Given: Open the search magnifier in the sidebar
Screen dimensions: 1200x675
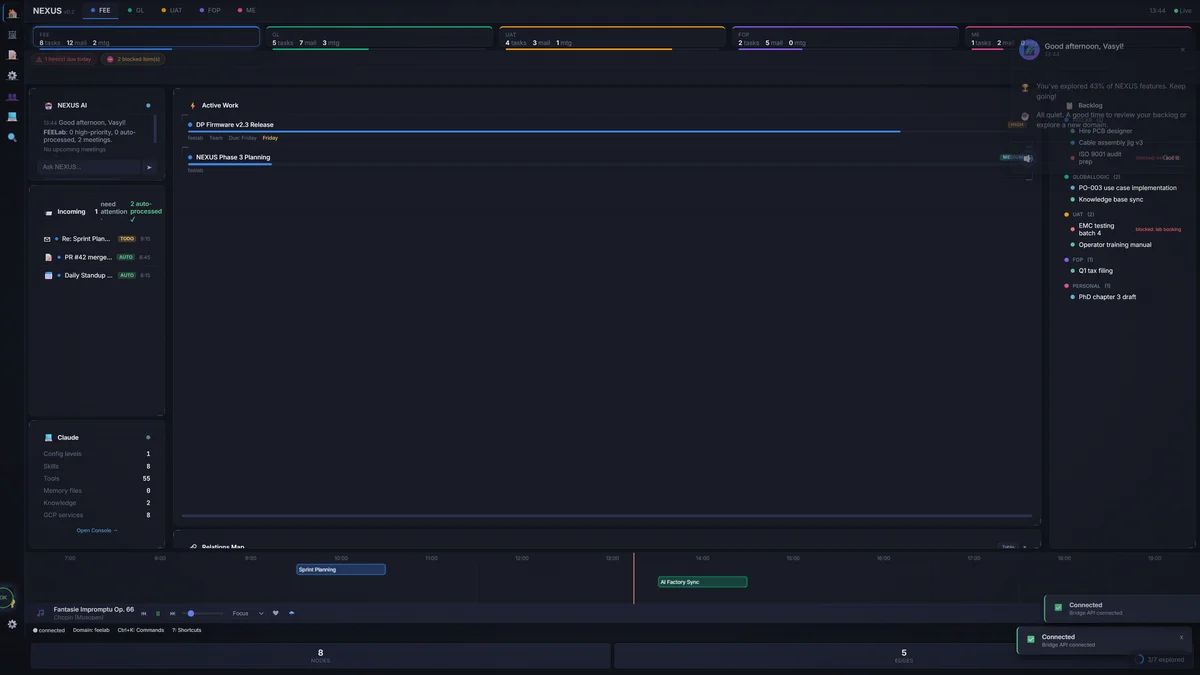Looking at the screenshot, I should point(12,137).
